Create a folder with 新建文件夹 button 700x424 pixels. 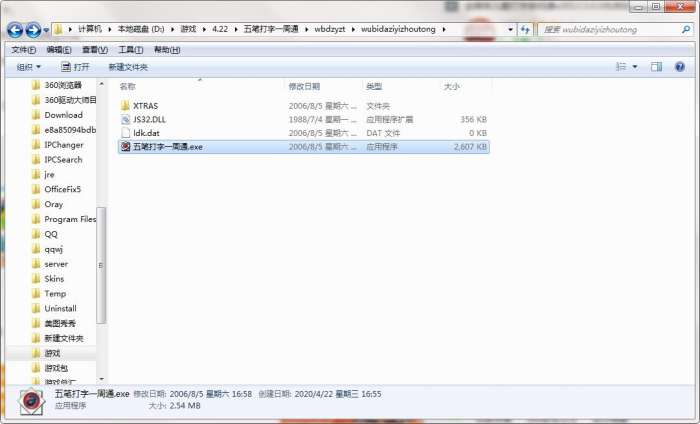point(128,67)
